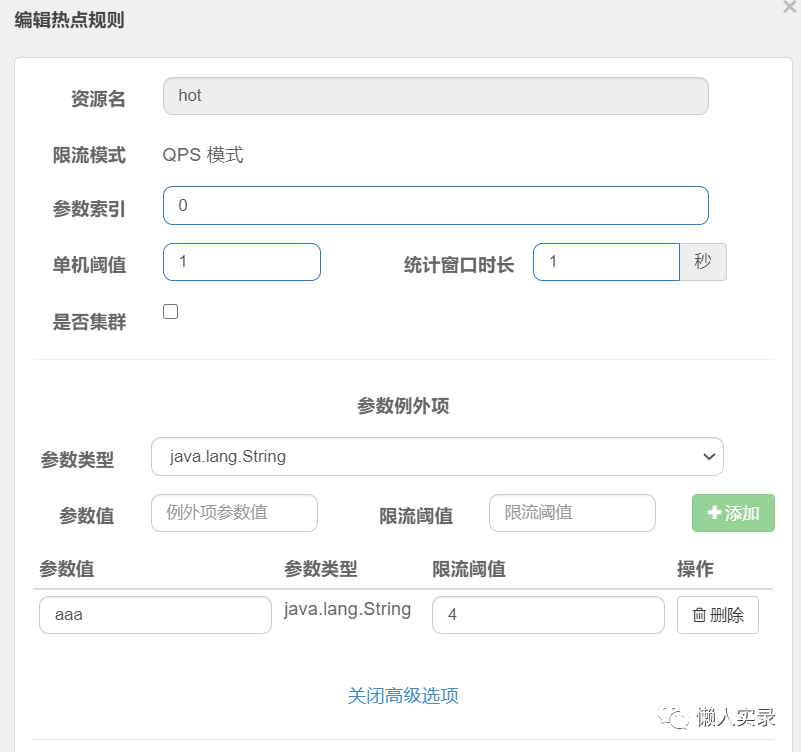Click the trash icon in 删除 button

pos(699,615)
